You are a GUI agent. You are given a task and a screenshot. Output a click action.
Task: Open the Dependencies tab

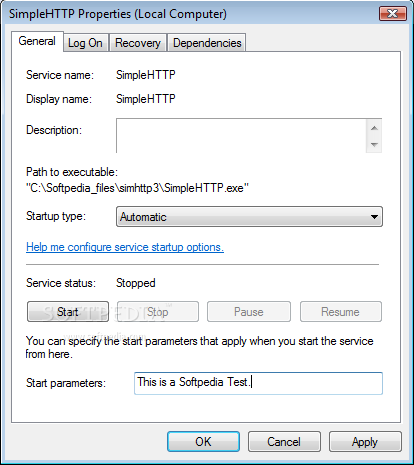(x=207, y=43)
